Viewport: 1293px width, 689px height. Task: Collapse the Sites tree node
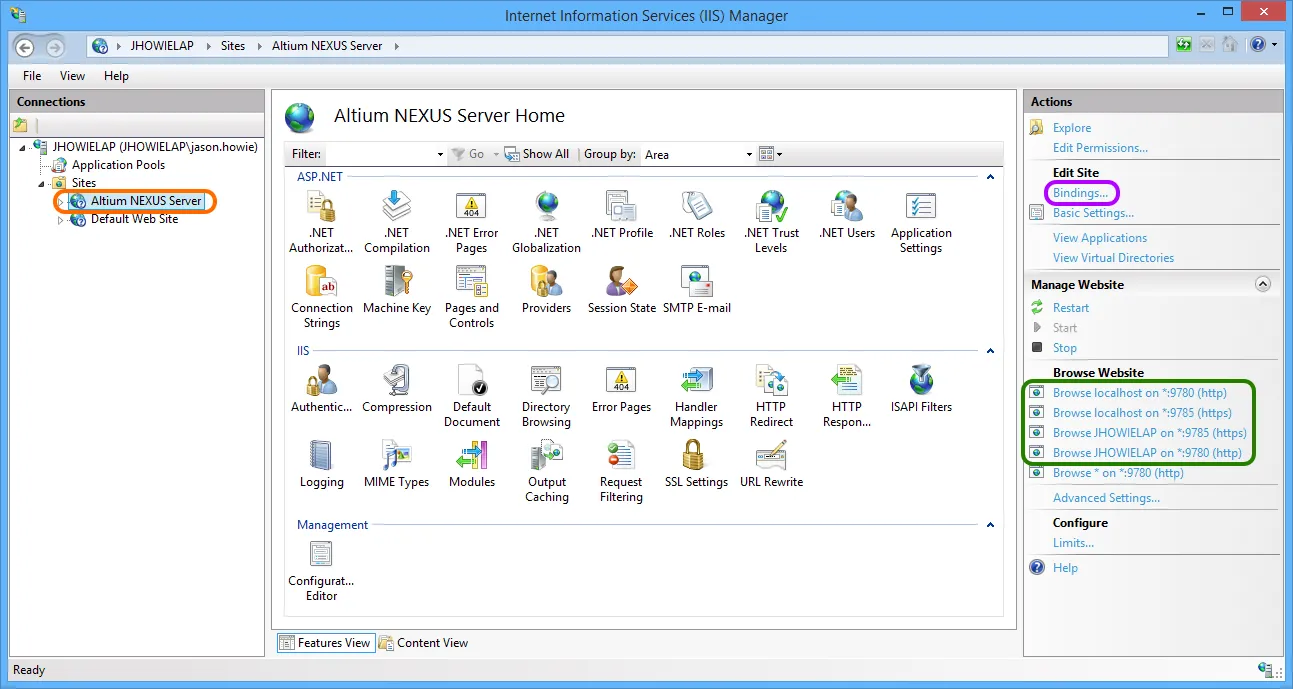click(42, 184)
